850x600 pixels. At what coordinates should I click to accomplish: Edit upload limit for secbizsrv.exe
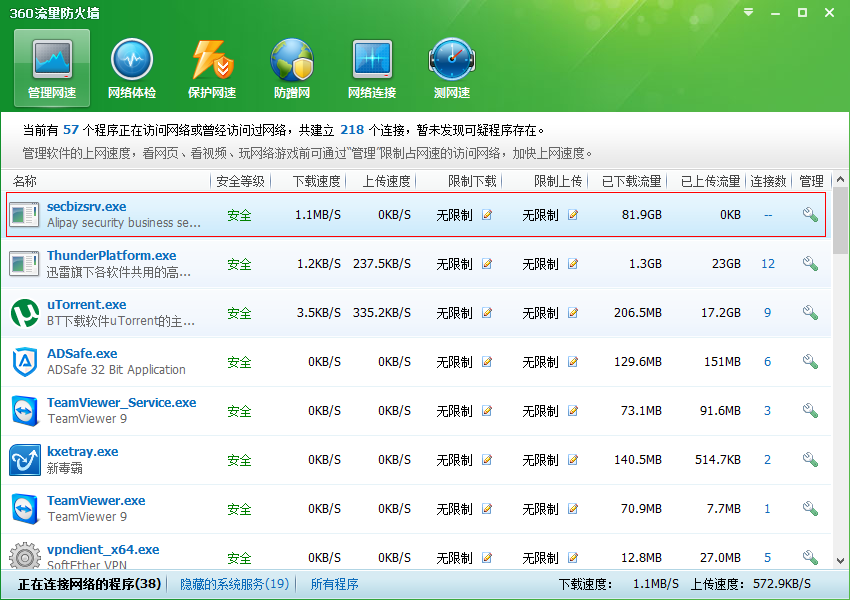(x=573, y=215)
